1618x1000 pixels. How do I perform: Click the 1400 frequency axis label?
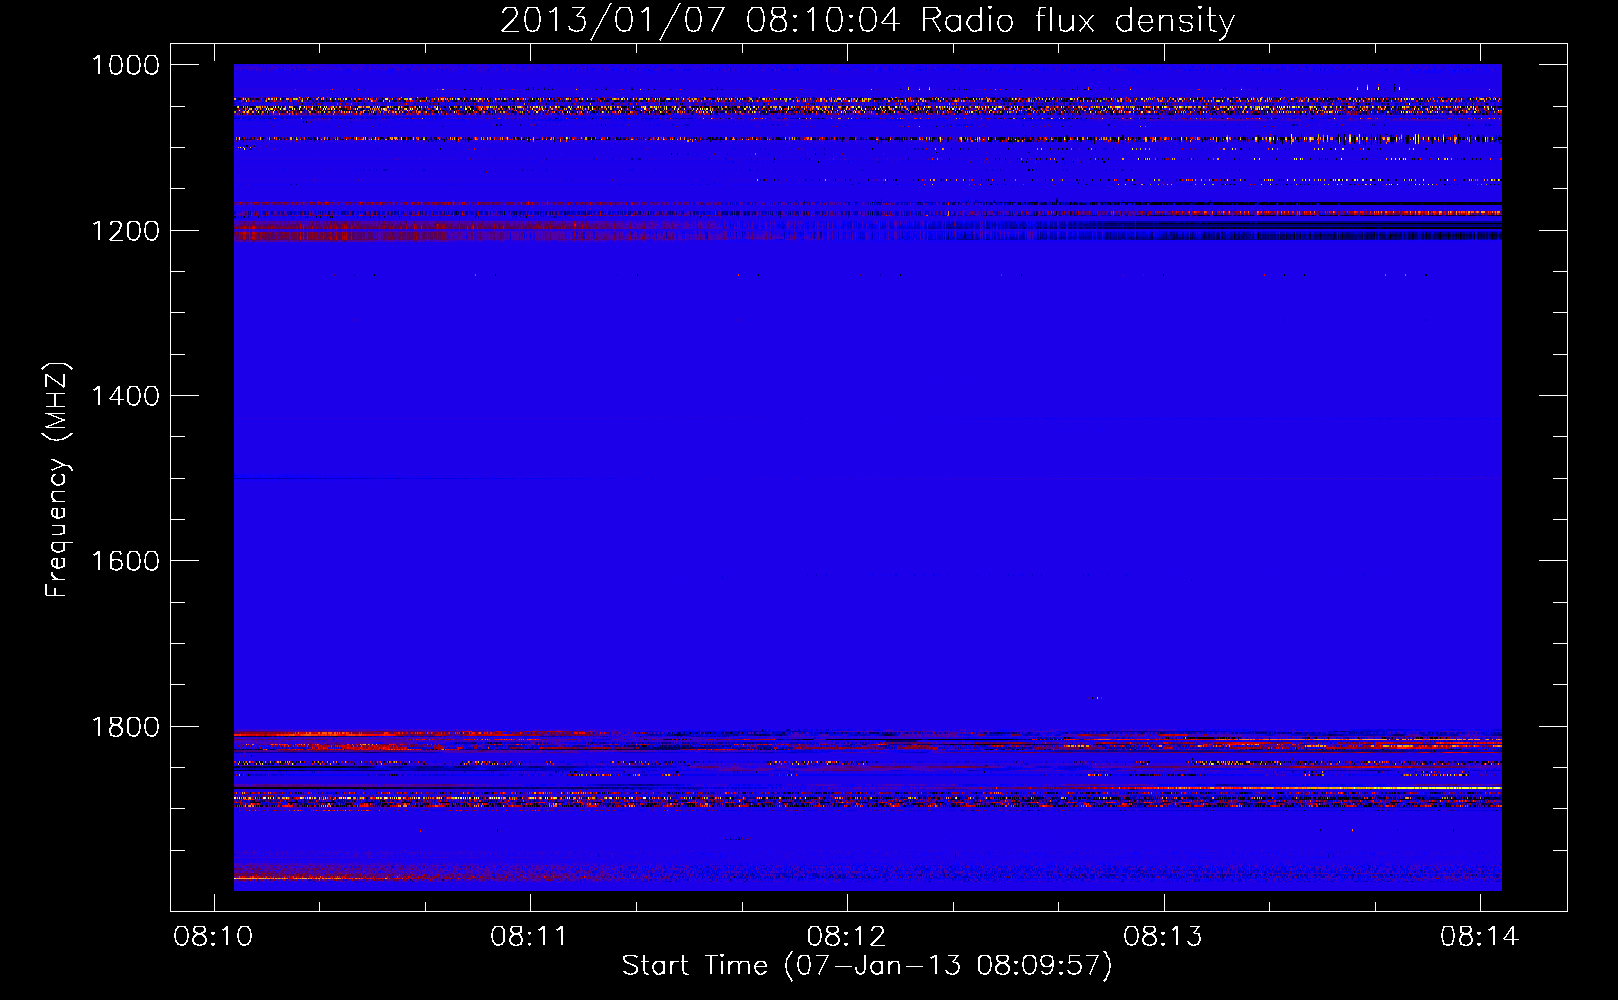(x=125, y=396)
